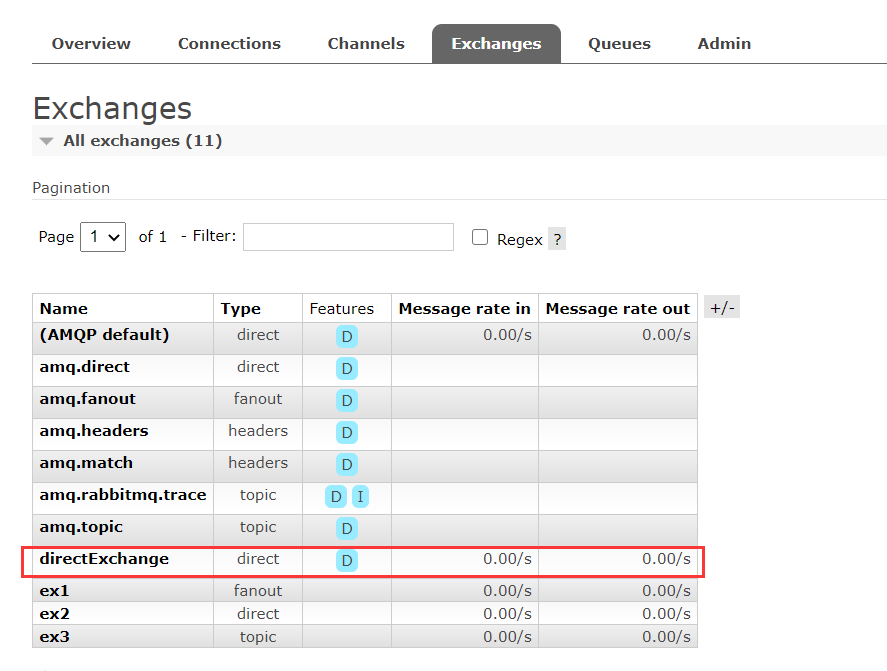Open the directExchange exchange

pyautogui.click(x=104, y=559)
